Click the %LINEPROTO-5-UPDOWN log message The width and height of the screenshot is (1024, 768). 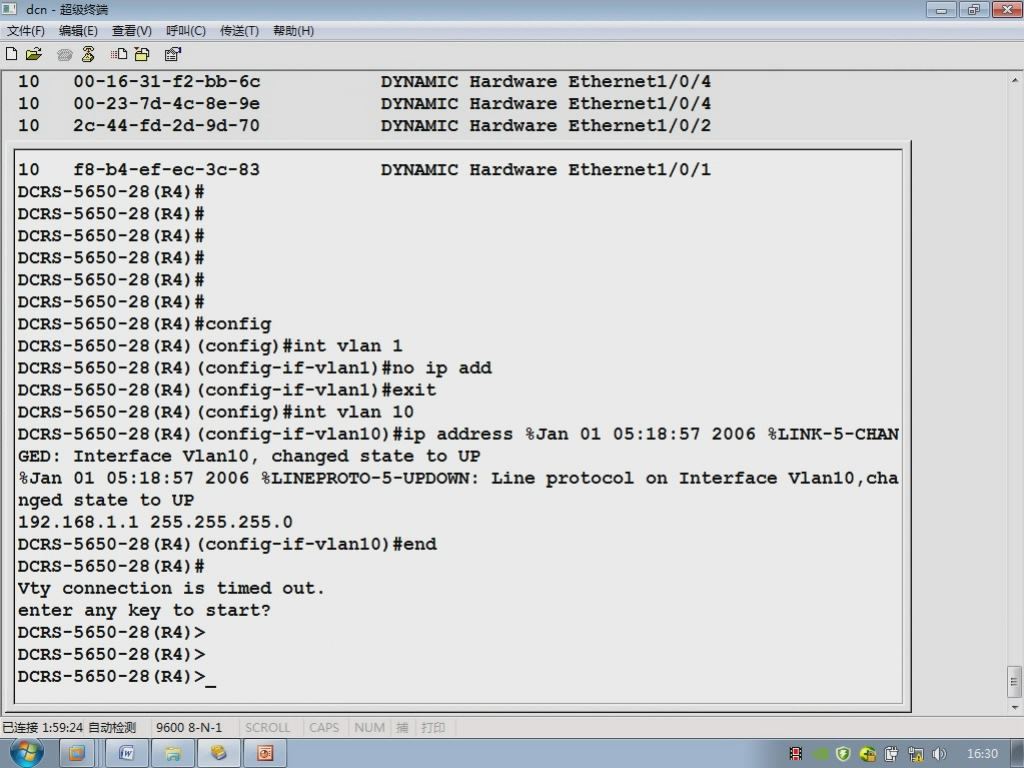point(458,489)
